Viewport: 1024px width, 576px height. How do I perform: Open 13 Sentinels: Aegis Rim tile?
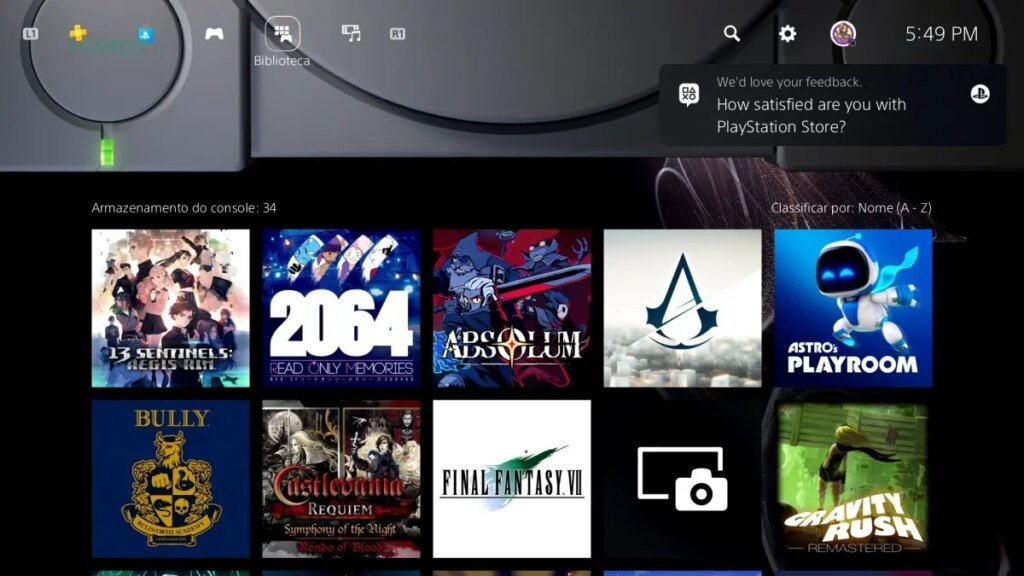coord(171,308)
